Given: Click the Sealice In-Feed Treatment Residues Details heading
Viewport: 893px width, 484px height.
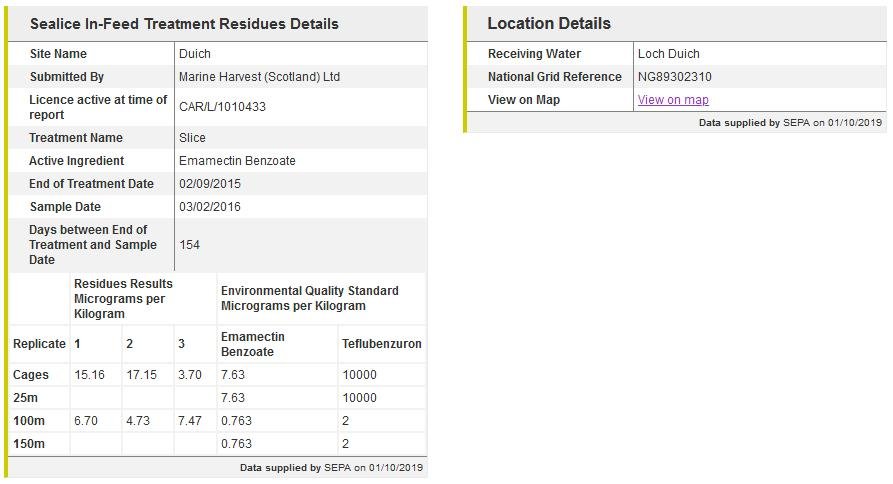Looking at the screenshot, I should tap(184, 24).
